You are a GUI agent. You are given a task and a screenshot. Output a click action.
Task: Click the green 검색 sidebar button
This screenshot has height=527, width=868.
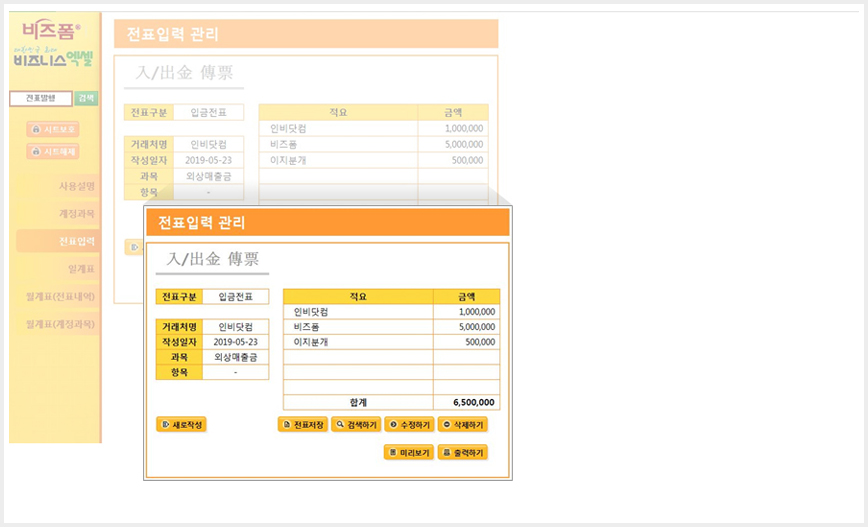(86, 99)
